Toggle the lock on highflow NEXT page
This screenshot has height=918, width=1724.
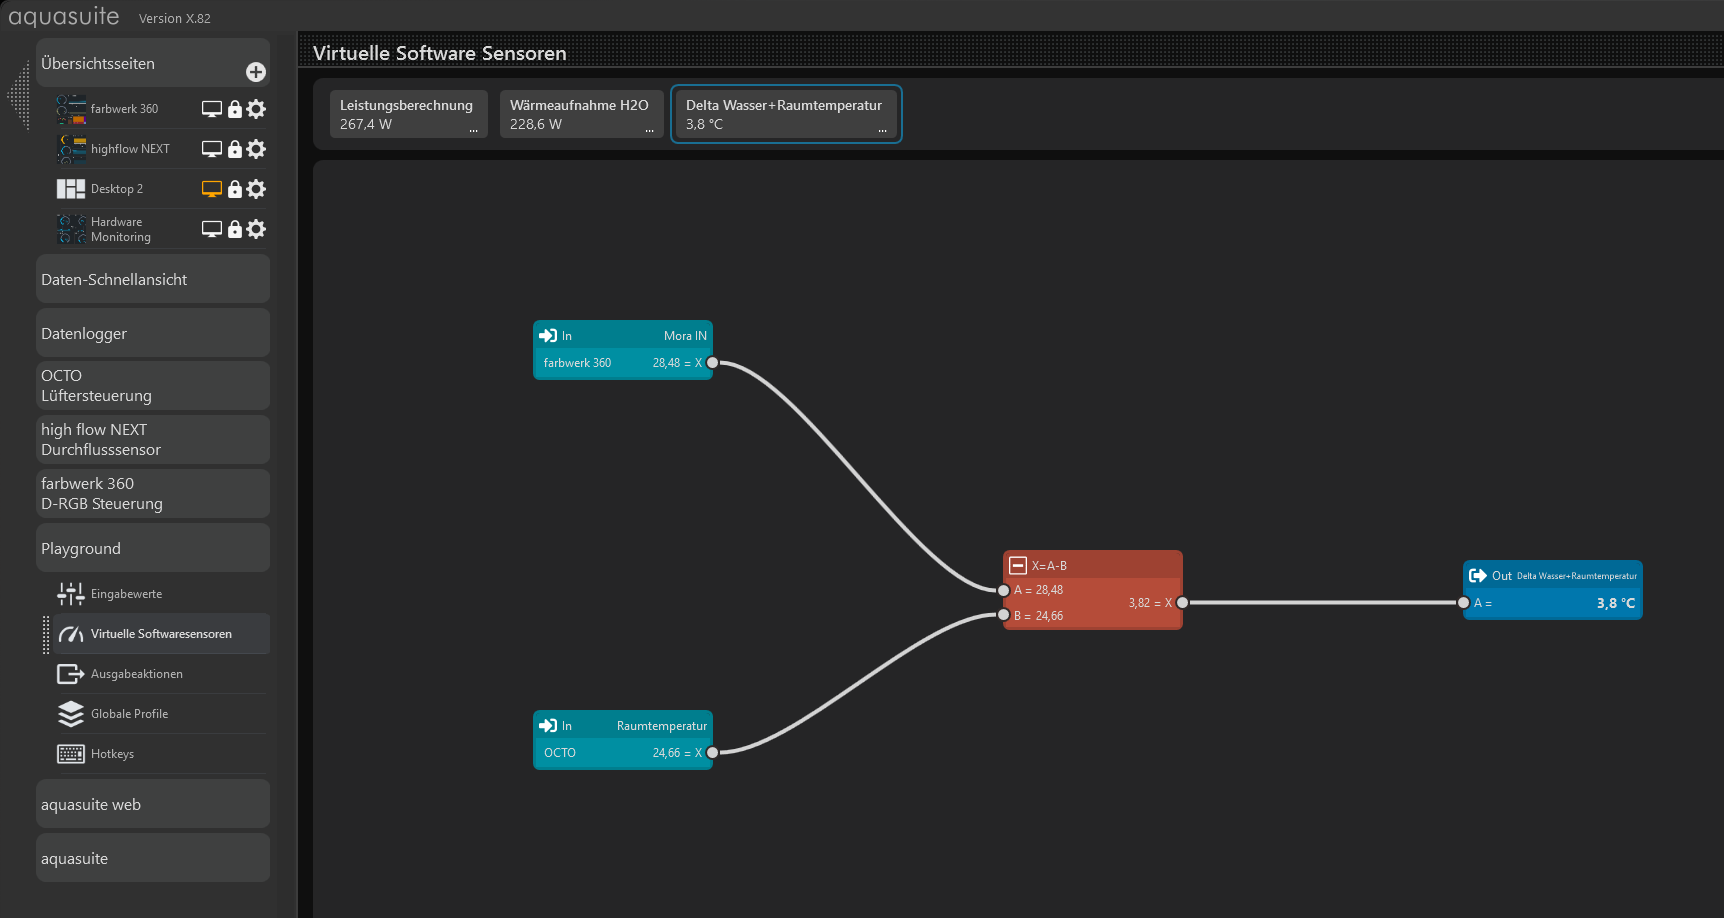(x=235, y=149)
